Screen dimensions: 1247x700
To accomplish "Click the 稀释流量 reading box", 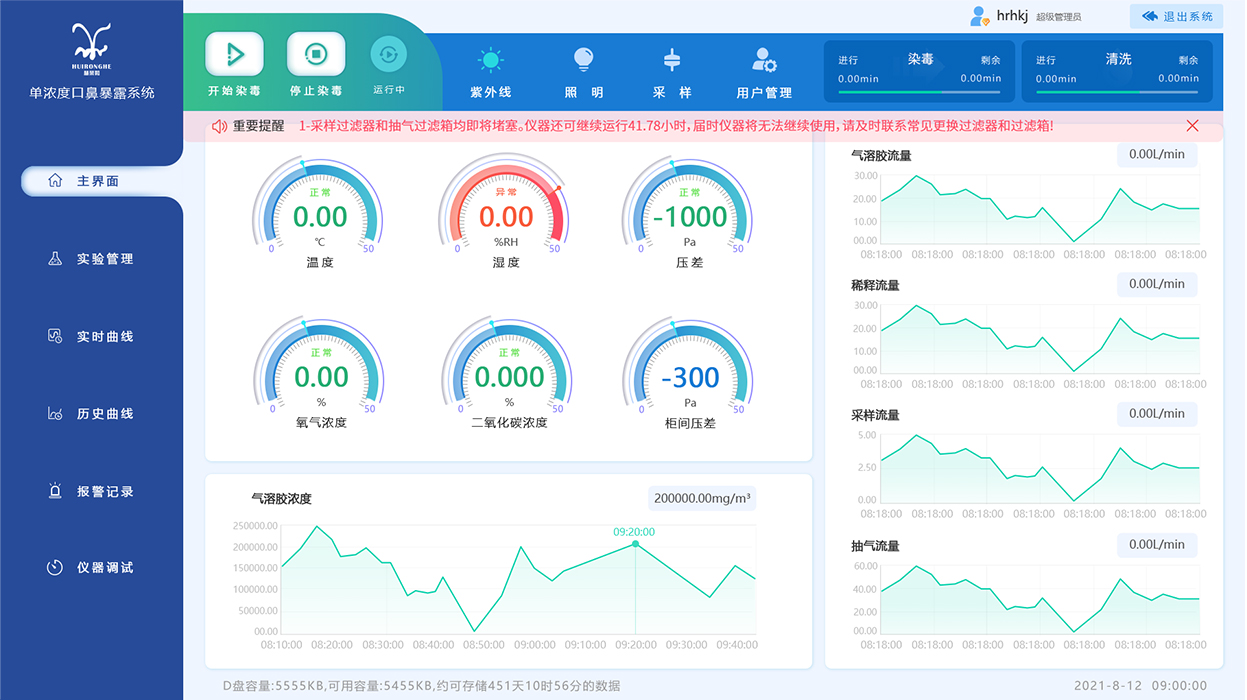I will [1156, 284].
